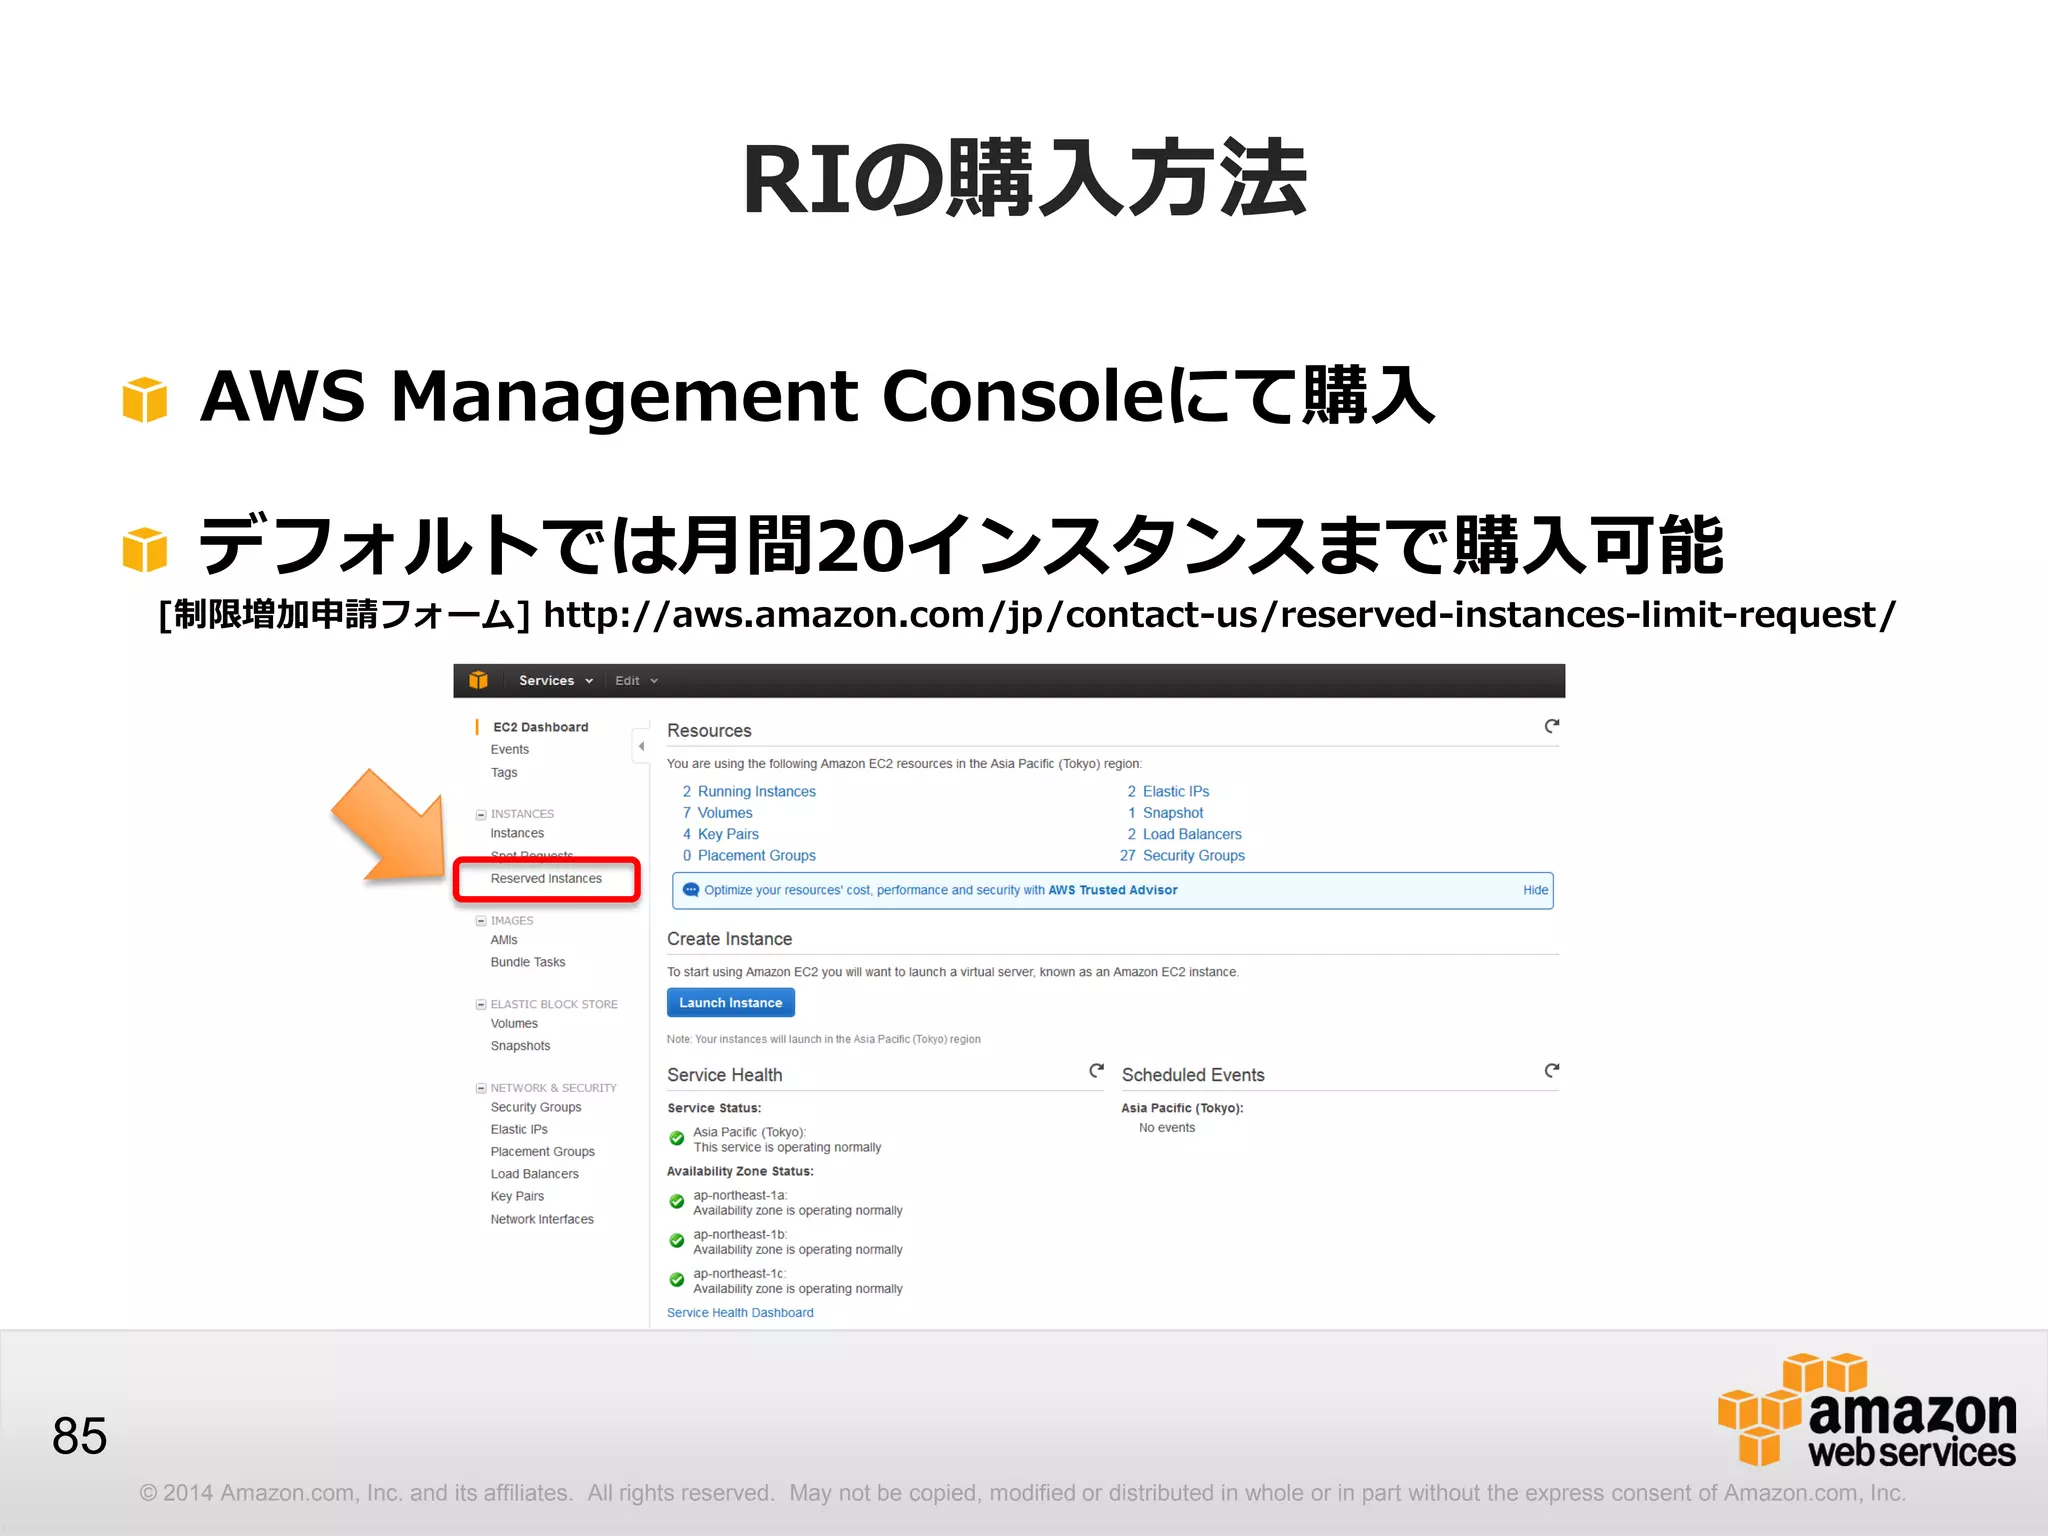Click the ap-northeast-1c status check icon
2048x1536 pixels.
point(677,1280)
